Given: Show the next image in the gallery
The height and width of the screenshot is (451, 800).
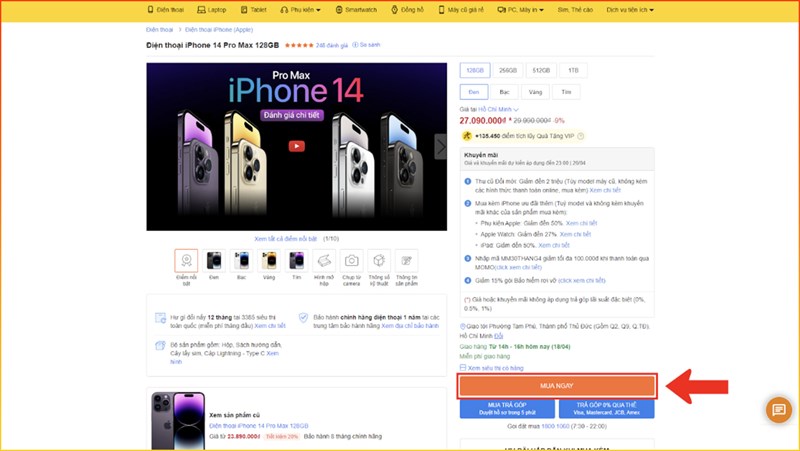Looking at the screenshot, I should 440,147.
